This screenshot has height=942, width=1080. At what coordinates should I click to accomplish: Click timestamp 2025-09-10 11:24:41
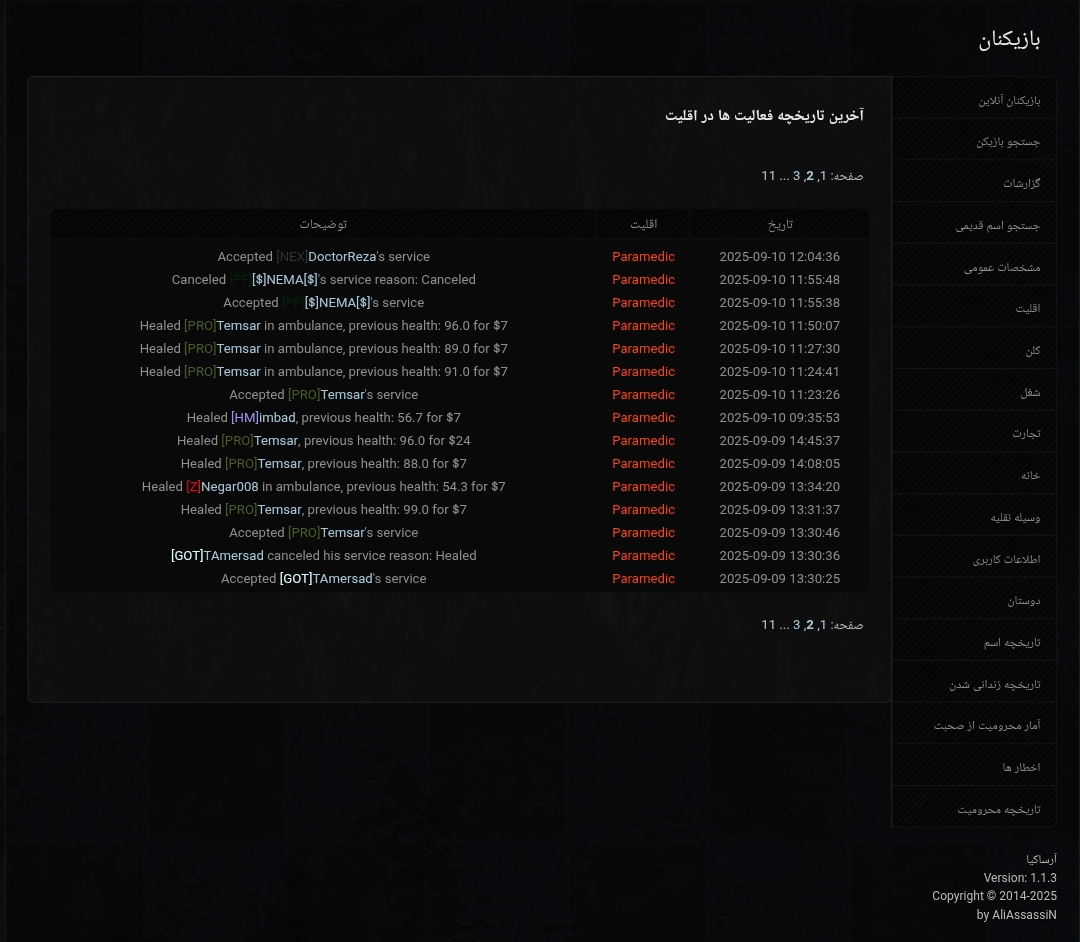click(780, 372)
